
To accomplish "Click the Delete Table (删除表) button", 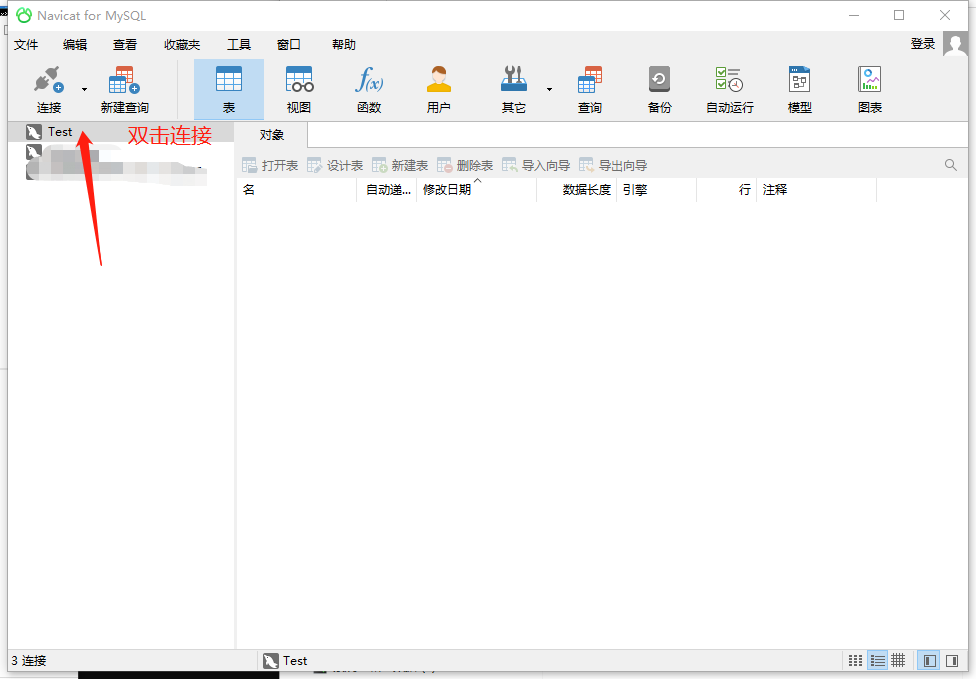I will click(x=465, y=166).
